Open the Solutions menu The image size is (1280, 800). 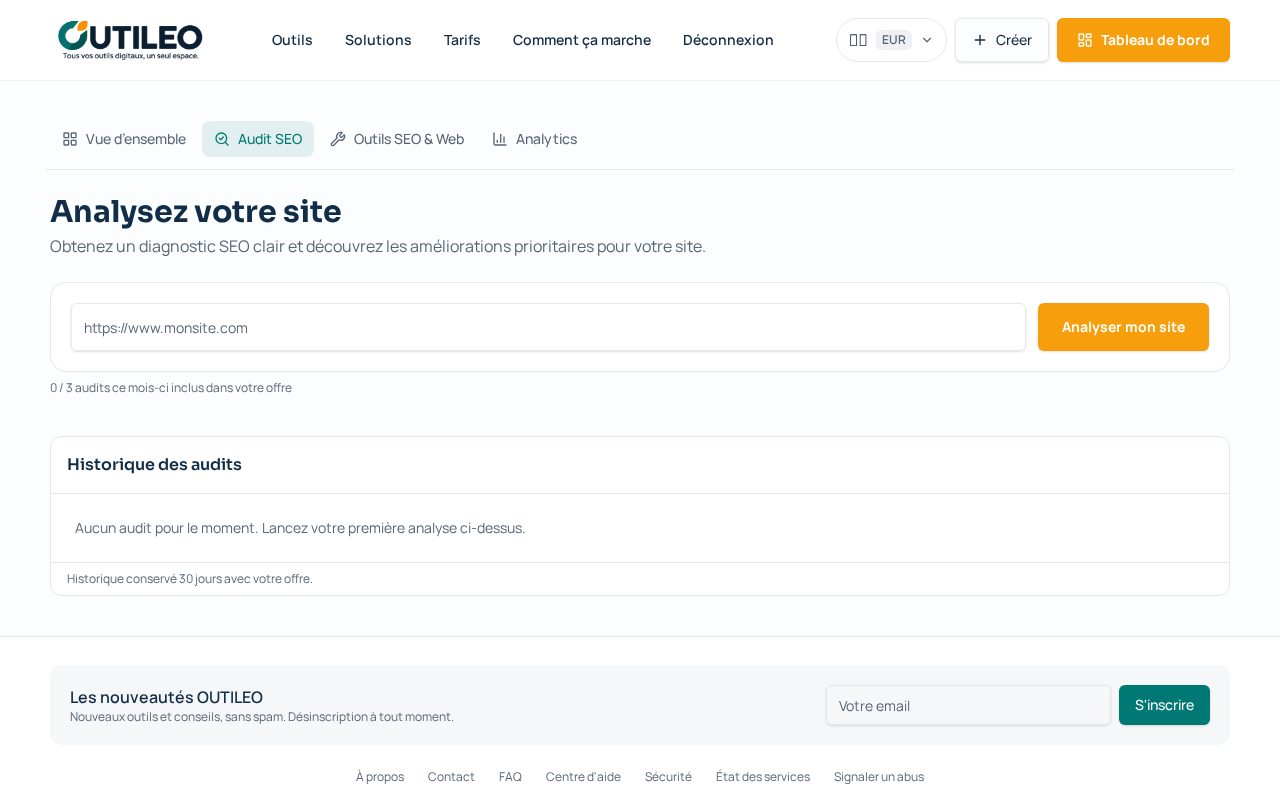click(378, 40)
